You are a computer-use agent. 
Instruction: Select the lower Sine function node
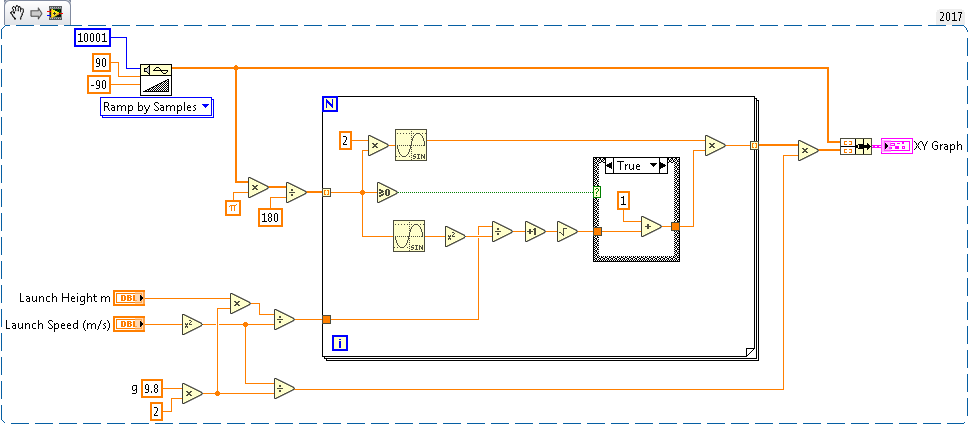point(409,236)
